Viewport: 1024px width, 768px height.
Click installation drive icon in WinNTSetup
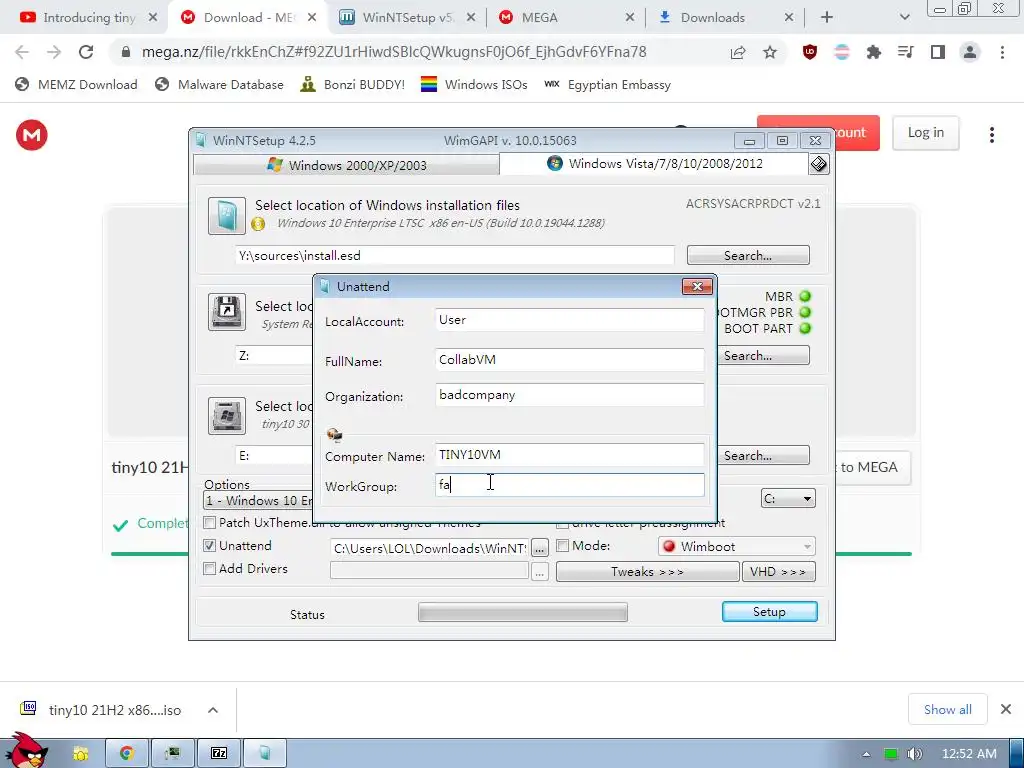(227, 415)
